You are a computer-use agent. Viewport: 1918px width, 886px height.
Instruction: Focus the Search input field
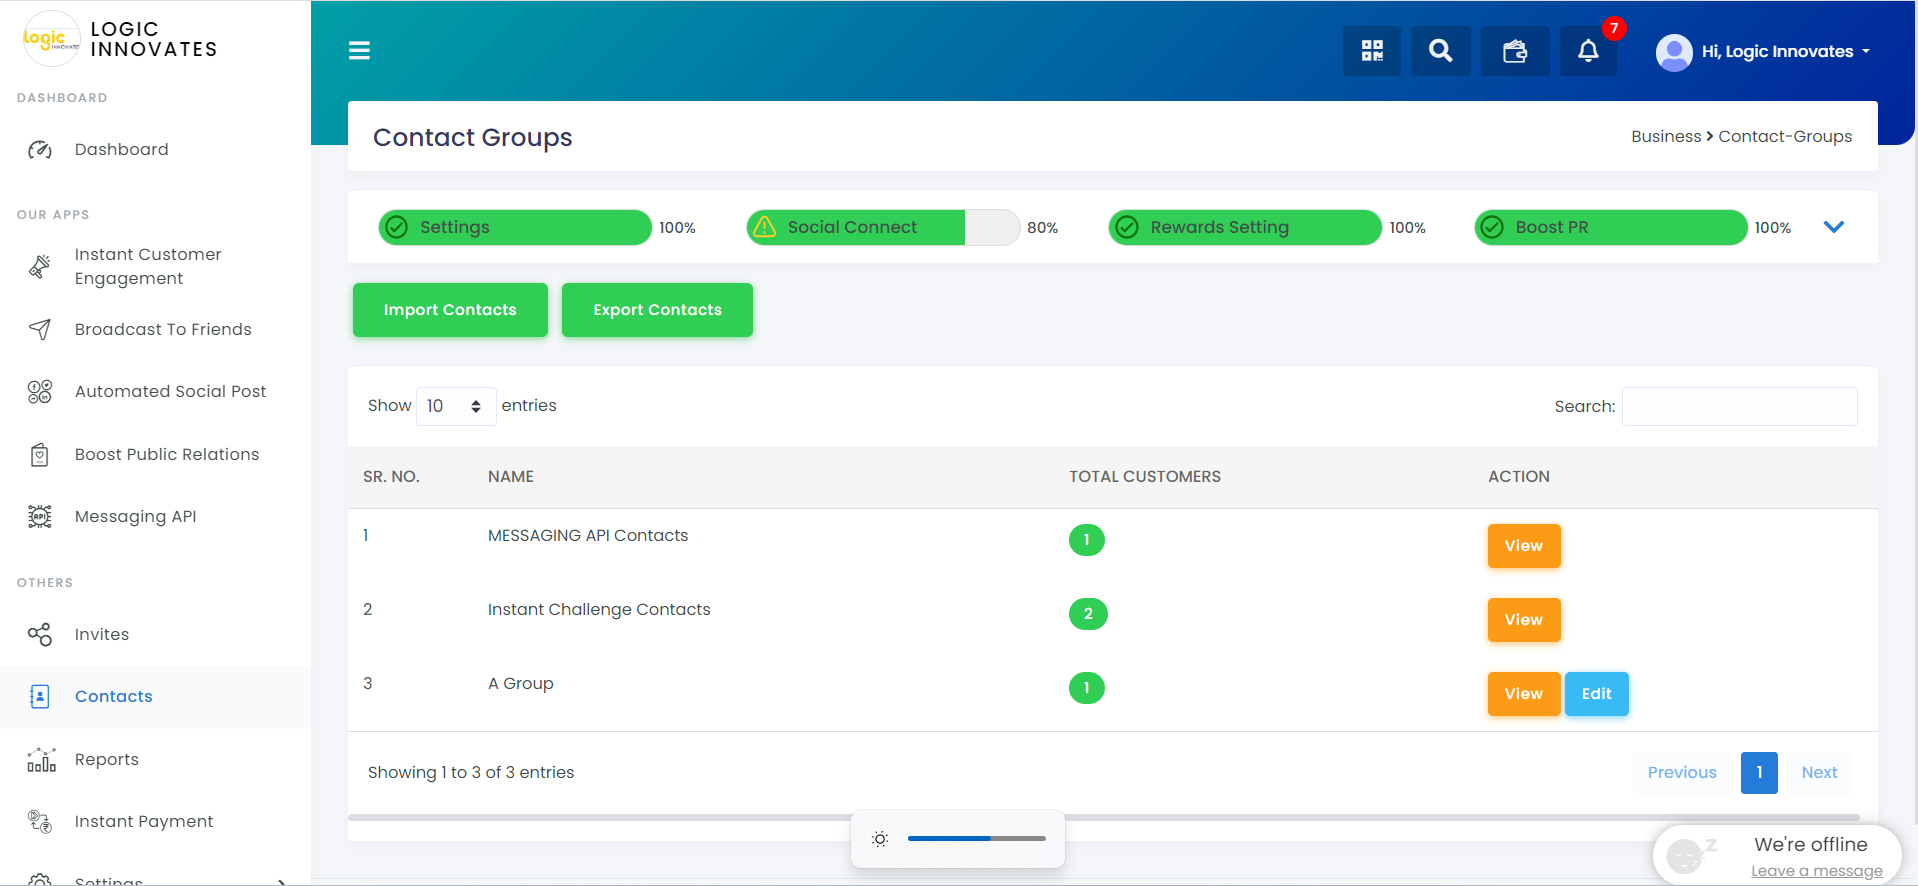click(1739, 406)
